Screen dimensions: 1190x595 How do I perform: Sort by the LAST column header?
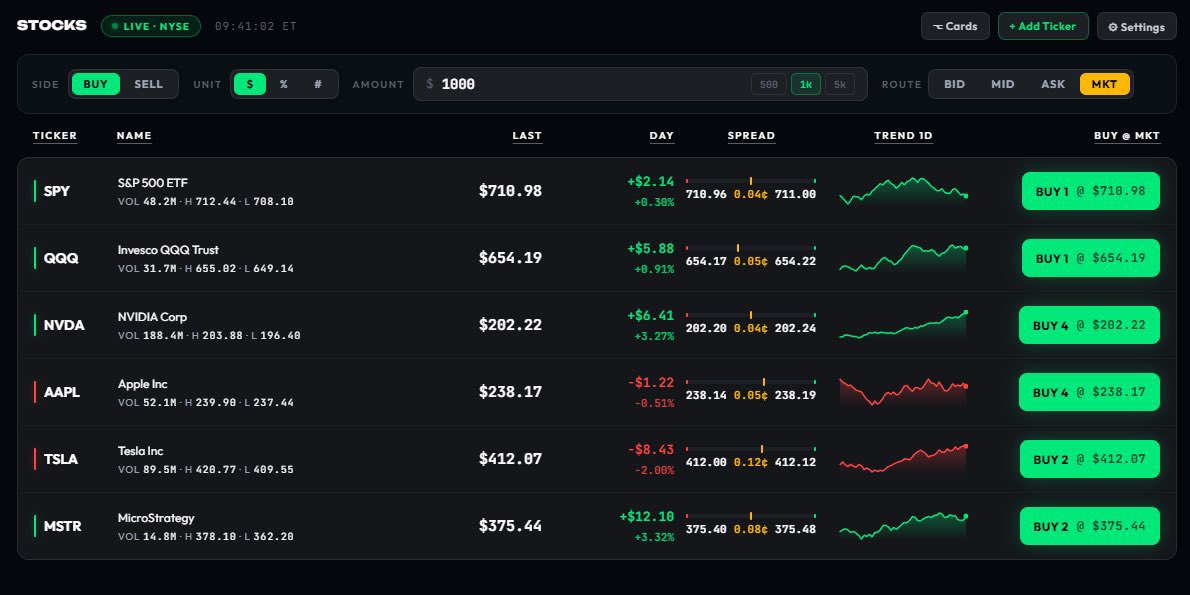[527, 136]
